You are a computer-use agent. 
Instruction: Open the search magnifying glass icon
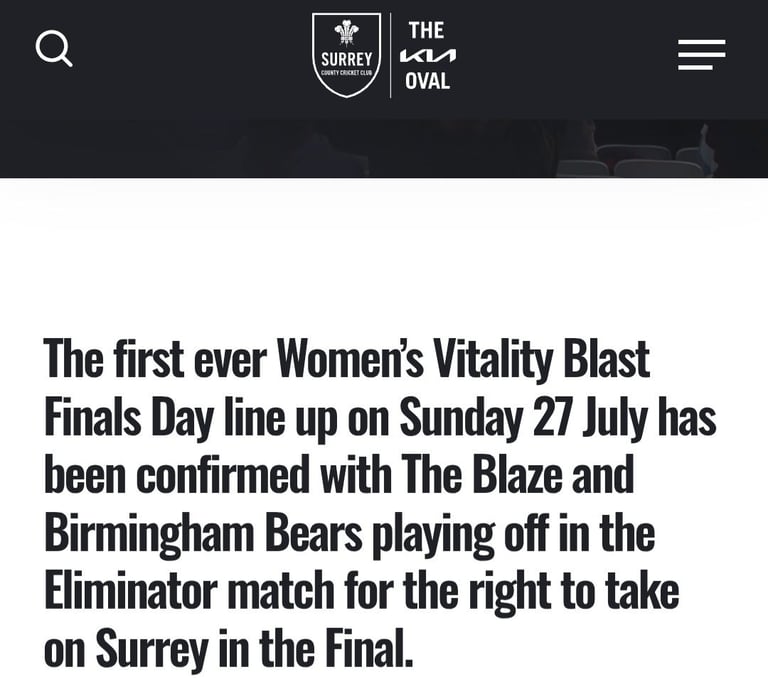[54, 48]
